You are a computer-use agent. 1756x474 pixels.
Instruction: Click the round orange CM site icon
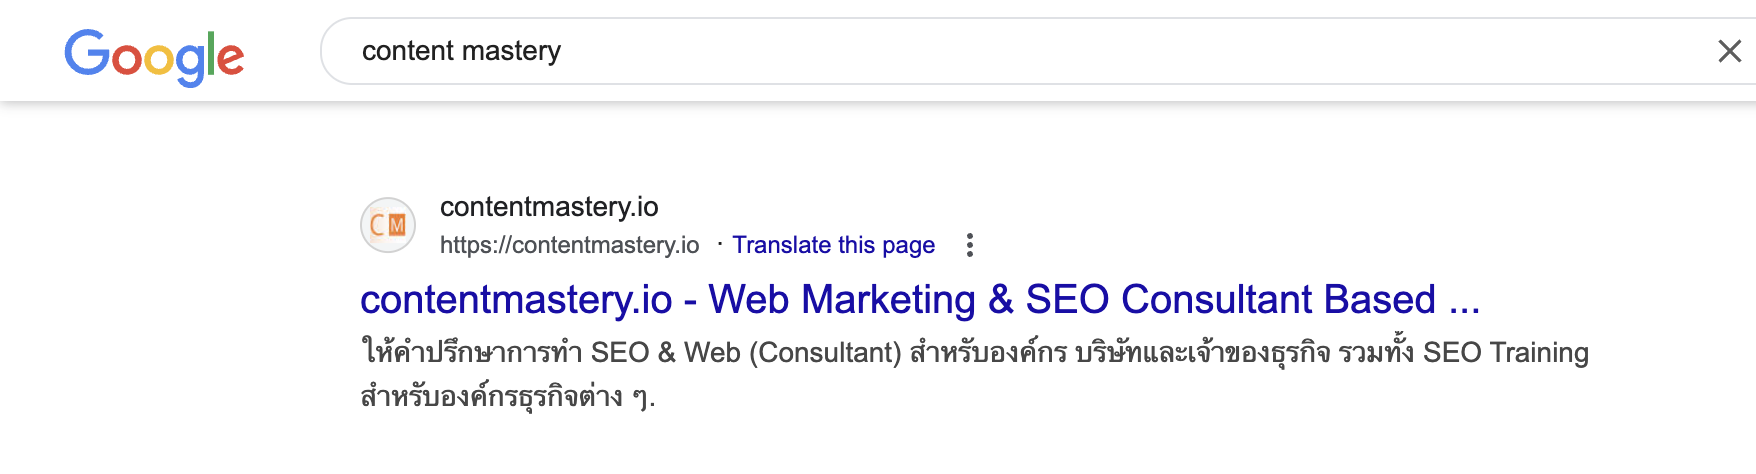click(x=388, y=225)
